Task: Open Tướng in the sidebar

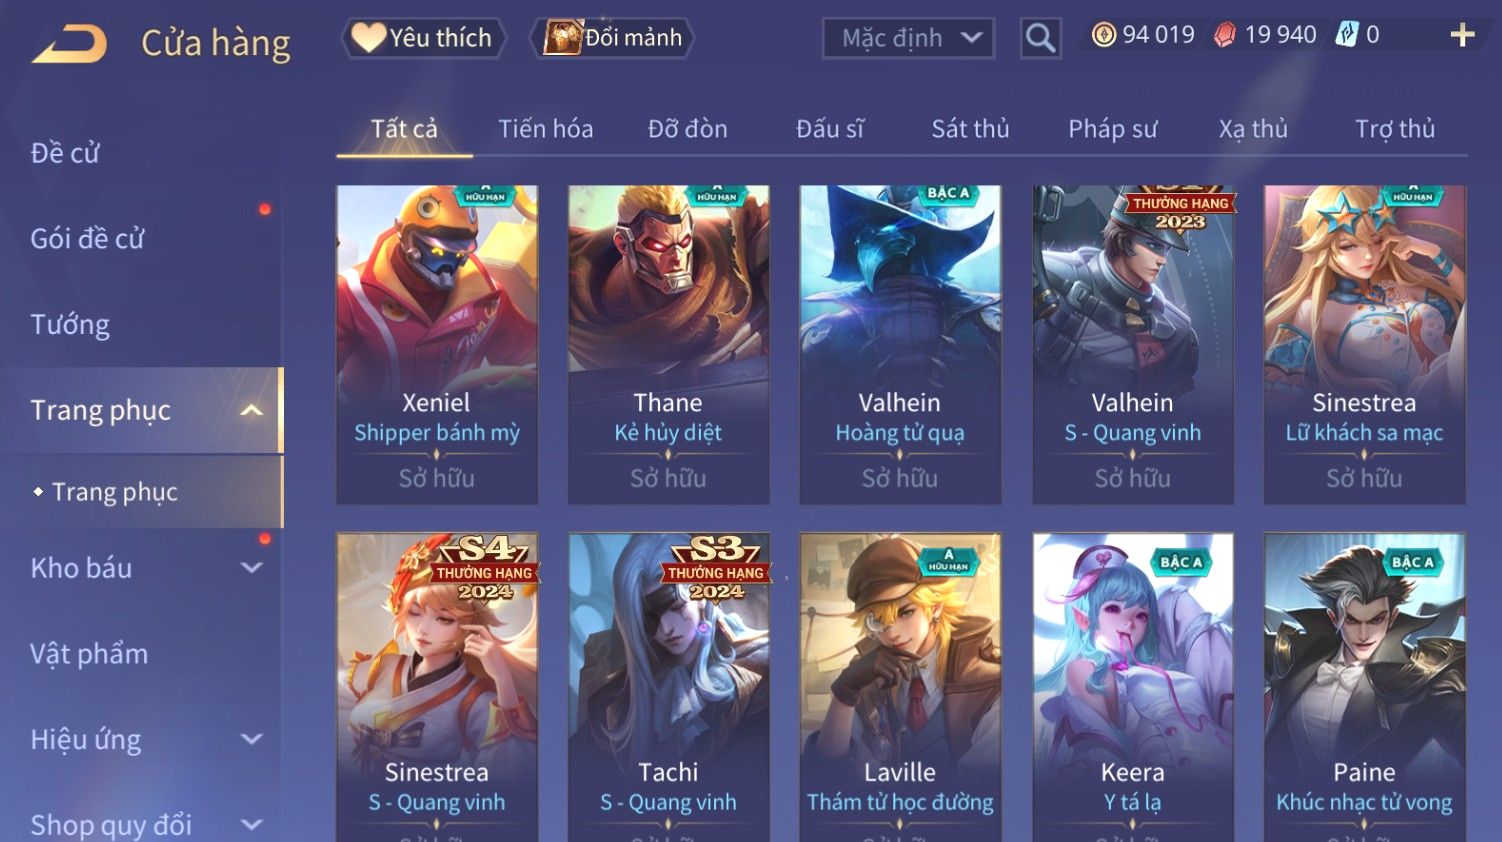Action: click(70, 325)
